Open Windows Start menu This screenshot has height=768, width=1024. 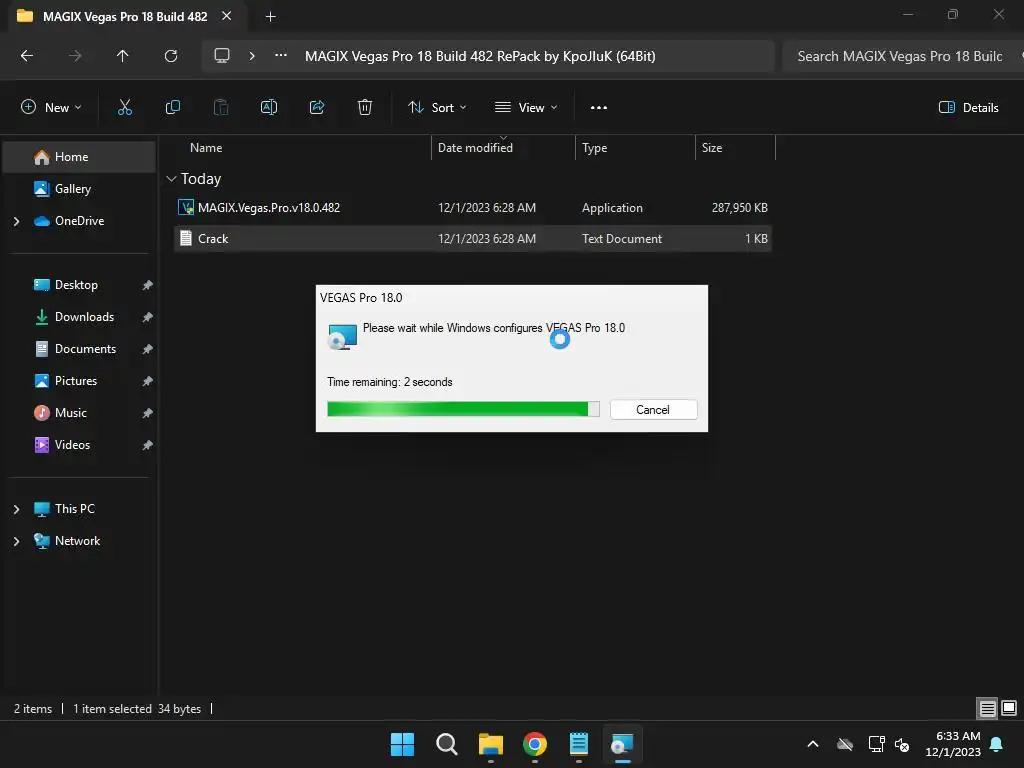[402, 744]
